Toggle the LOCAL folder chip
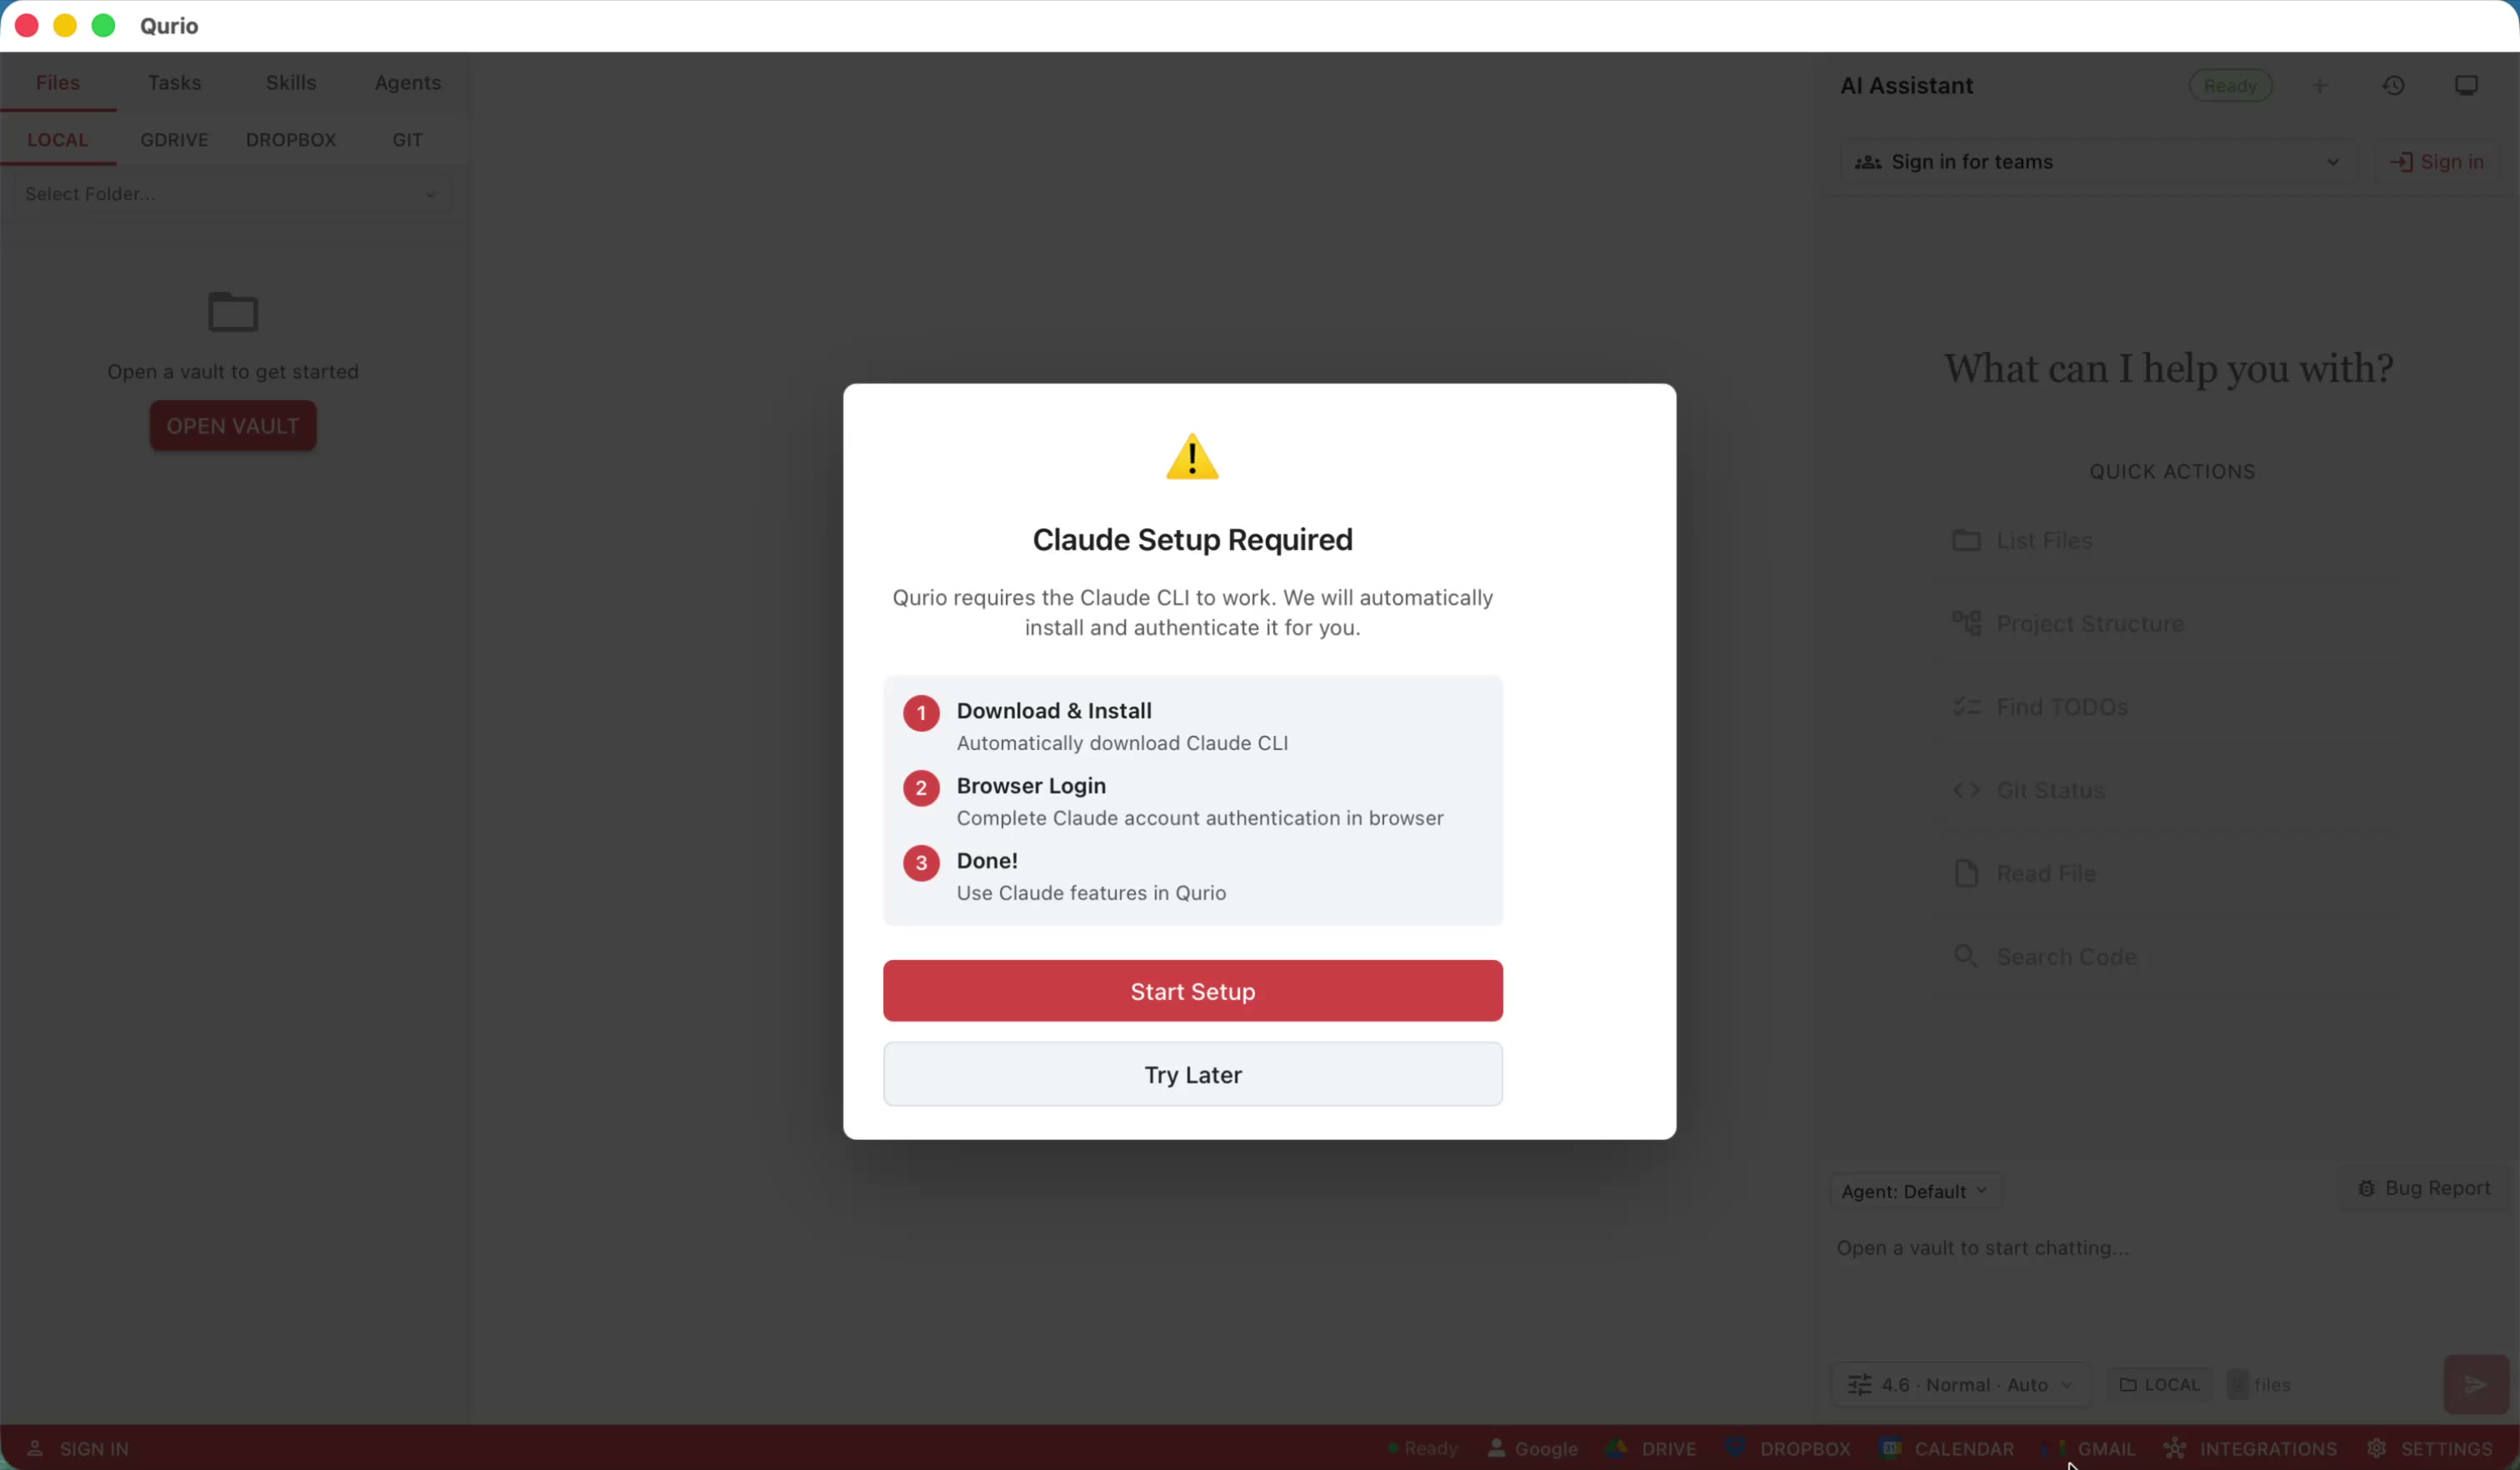Image resolution: width=2520 pixels, height=1470 pixels. pyautogui.click(x=2160, y=1384)
